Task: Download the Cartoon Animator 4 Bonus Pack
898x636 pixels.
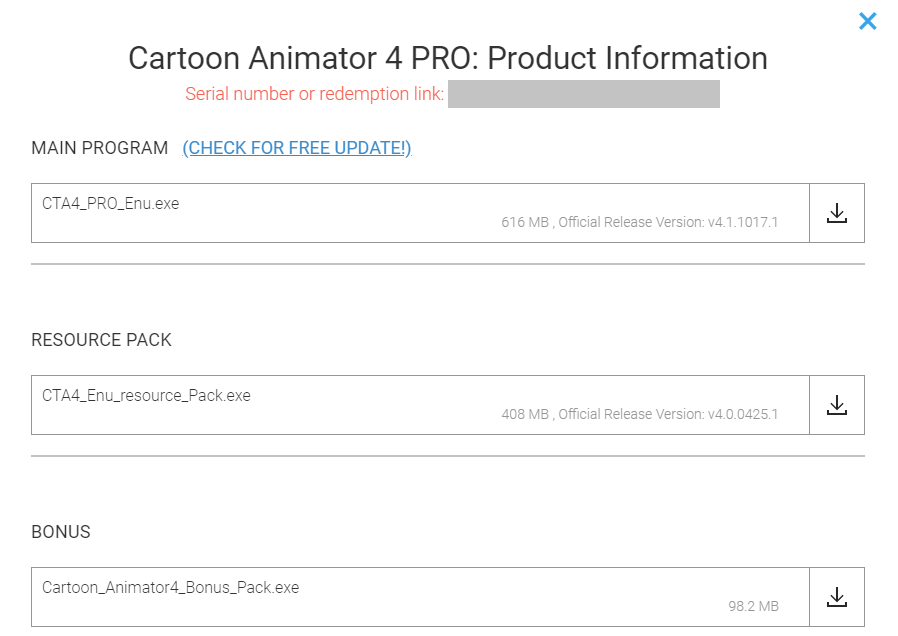Action: (837, 597)
